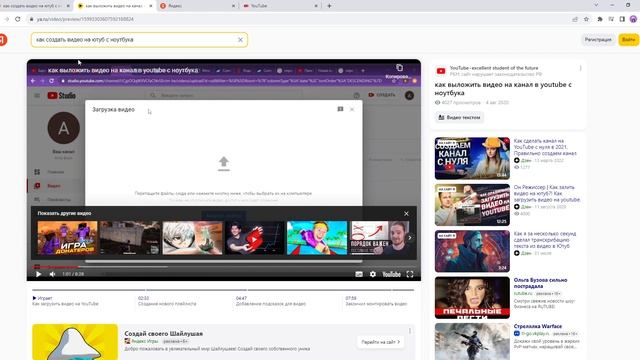The image size is (640, 360).
Task: Open 'Стрелялка Warface' ad link
Action: pos(538,327)
